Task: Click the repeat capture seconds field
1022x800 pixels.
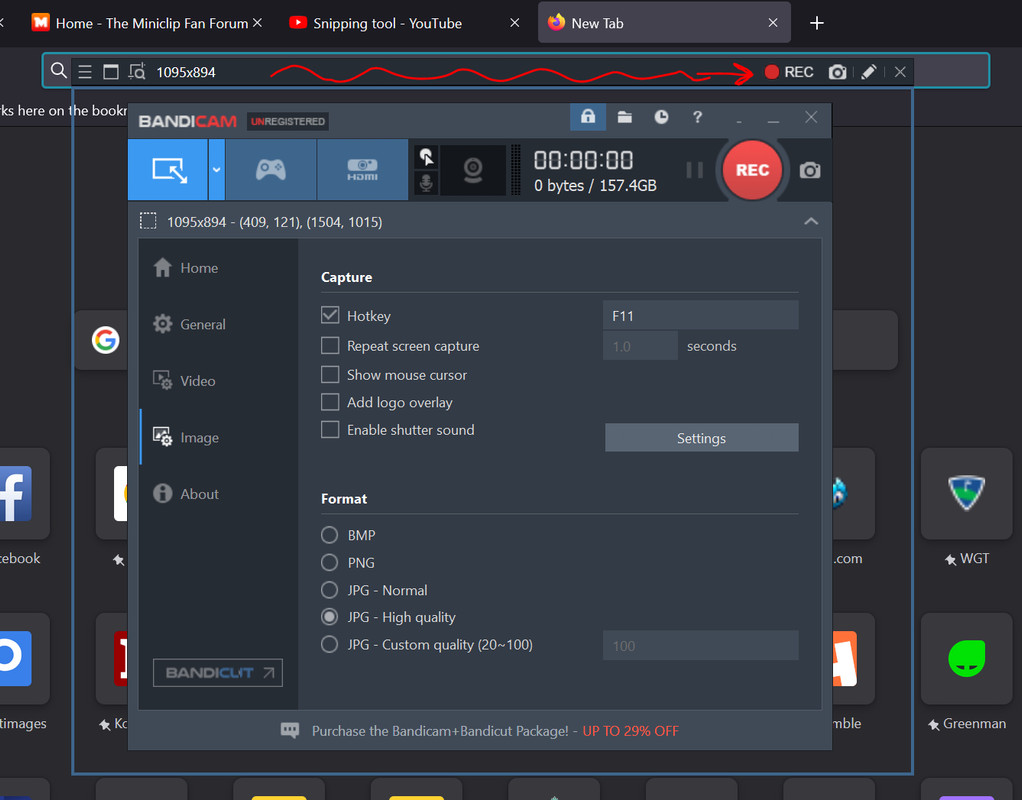Action: tap(640, 346)
